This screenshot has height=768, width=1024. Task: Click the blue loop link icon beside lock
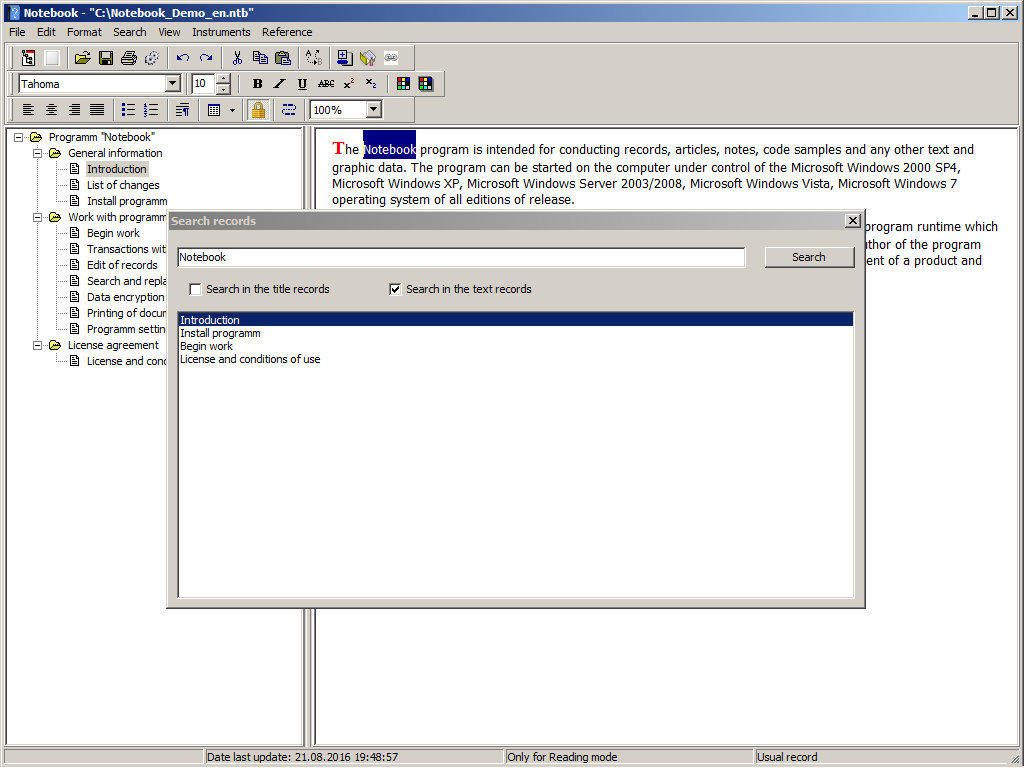point(289,110)
